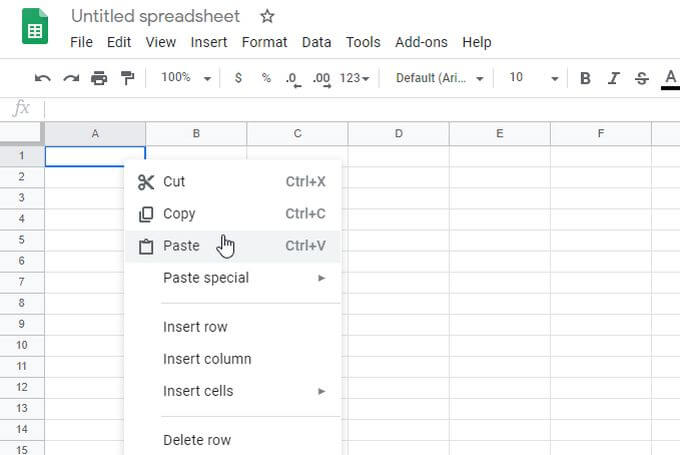Decrease decimal places button
This screenshot has width=680, height=455.
point(293,78)
